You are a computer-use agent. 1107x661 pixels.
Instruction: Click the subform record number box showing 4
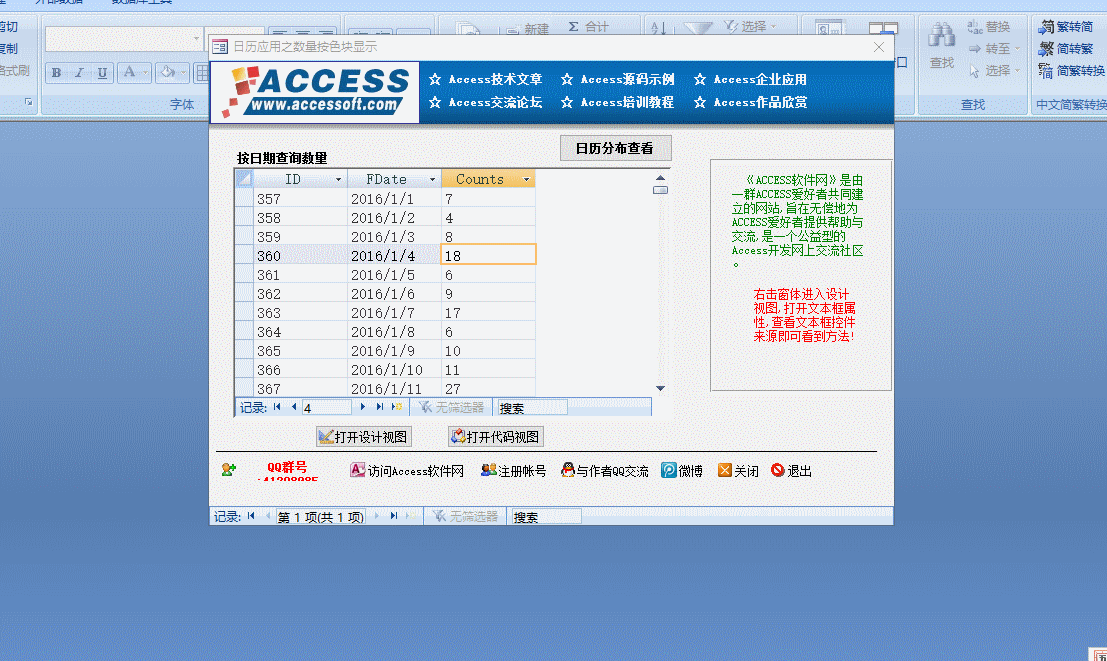pos(327,407)
